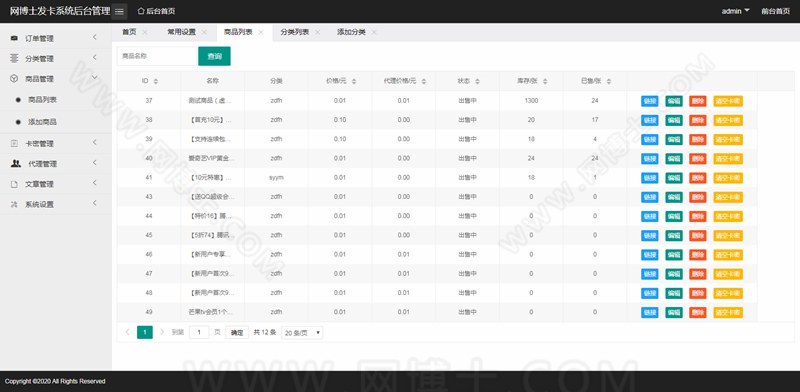Click 清空卡密 button for product ID 47
The image size is (800, 392).
(728, 274)
